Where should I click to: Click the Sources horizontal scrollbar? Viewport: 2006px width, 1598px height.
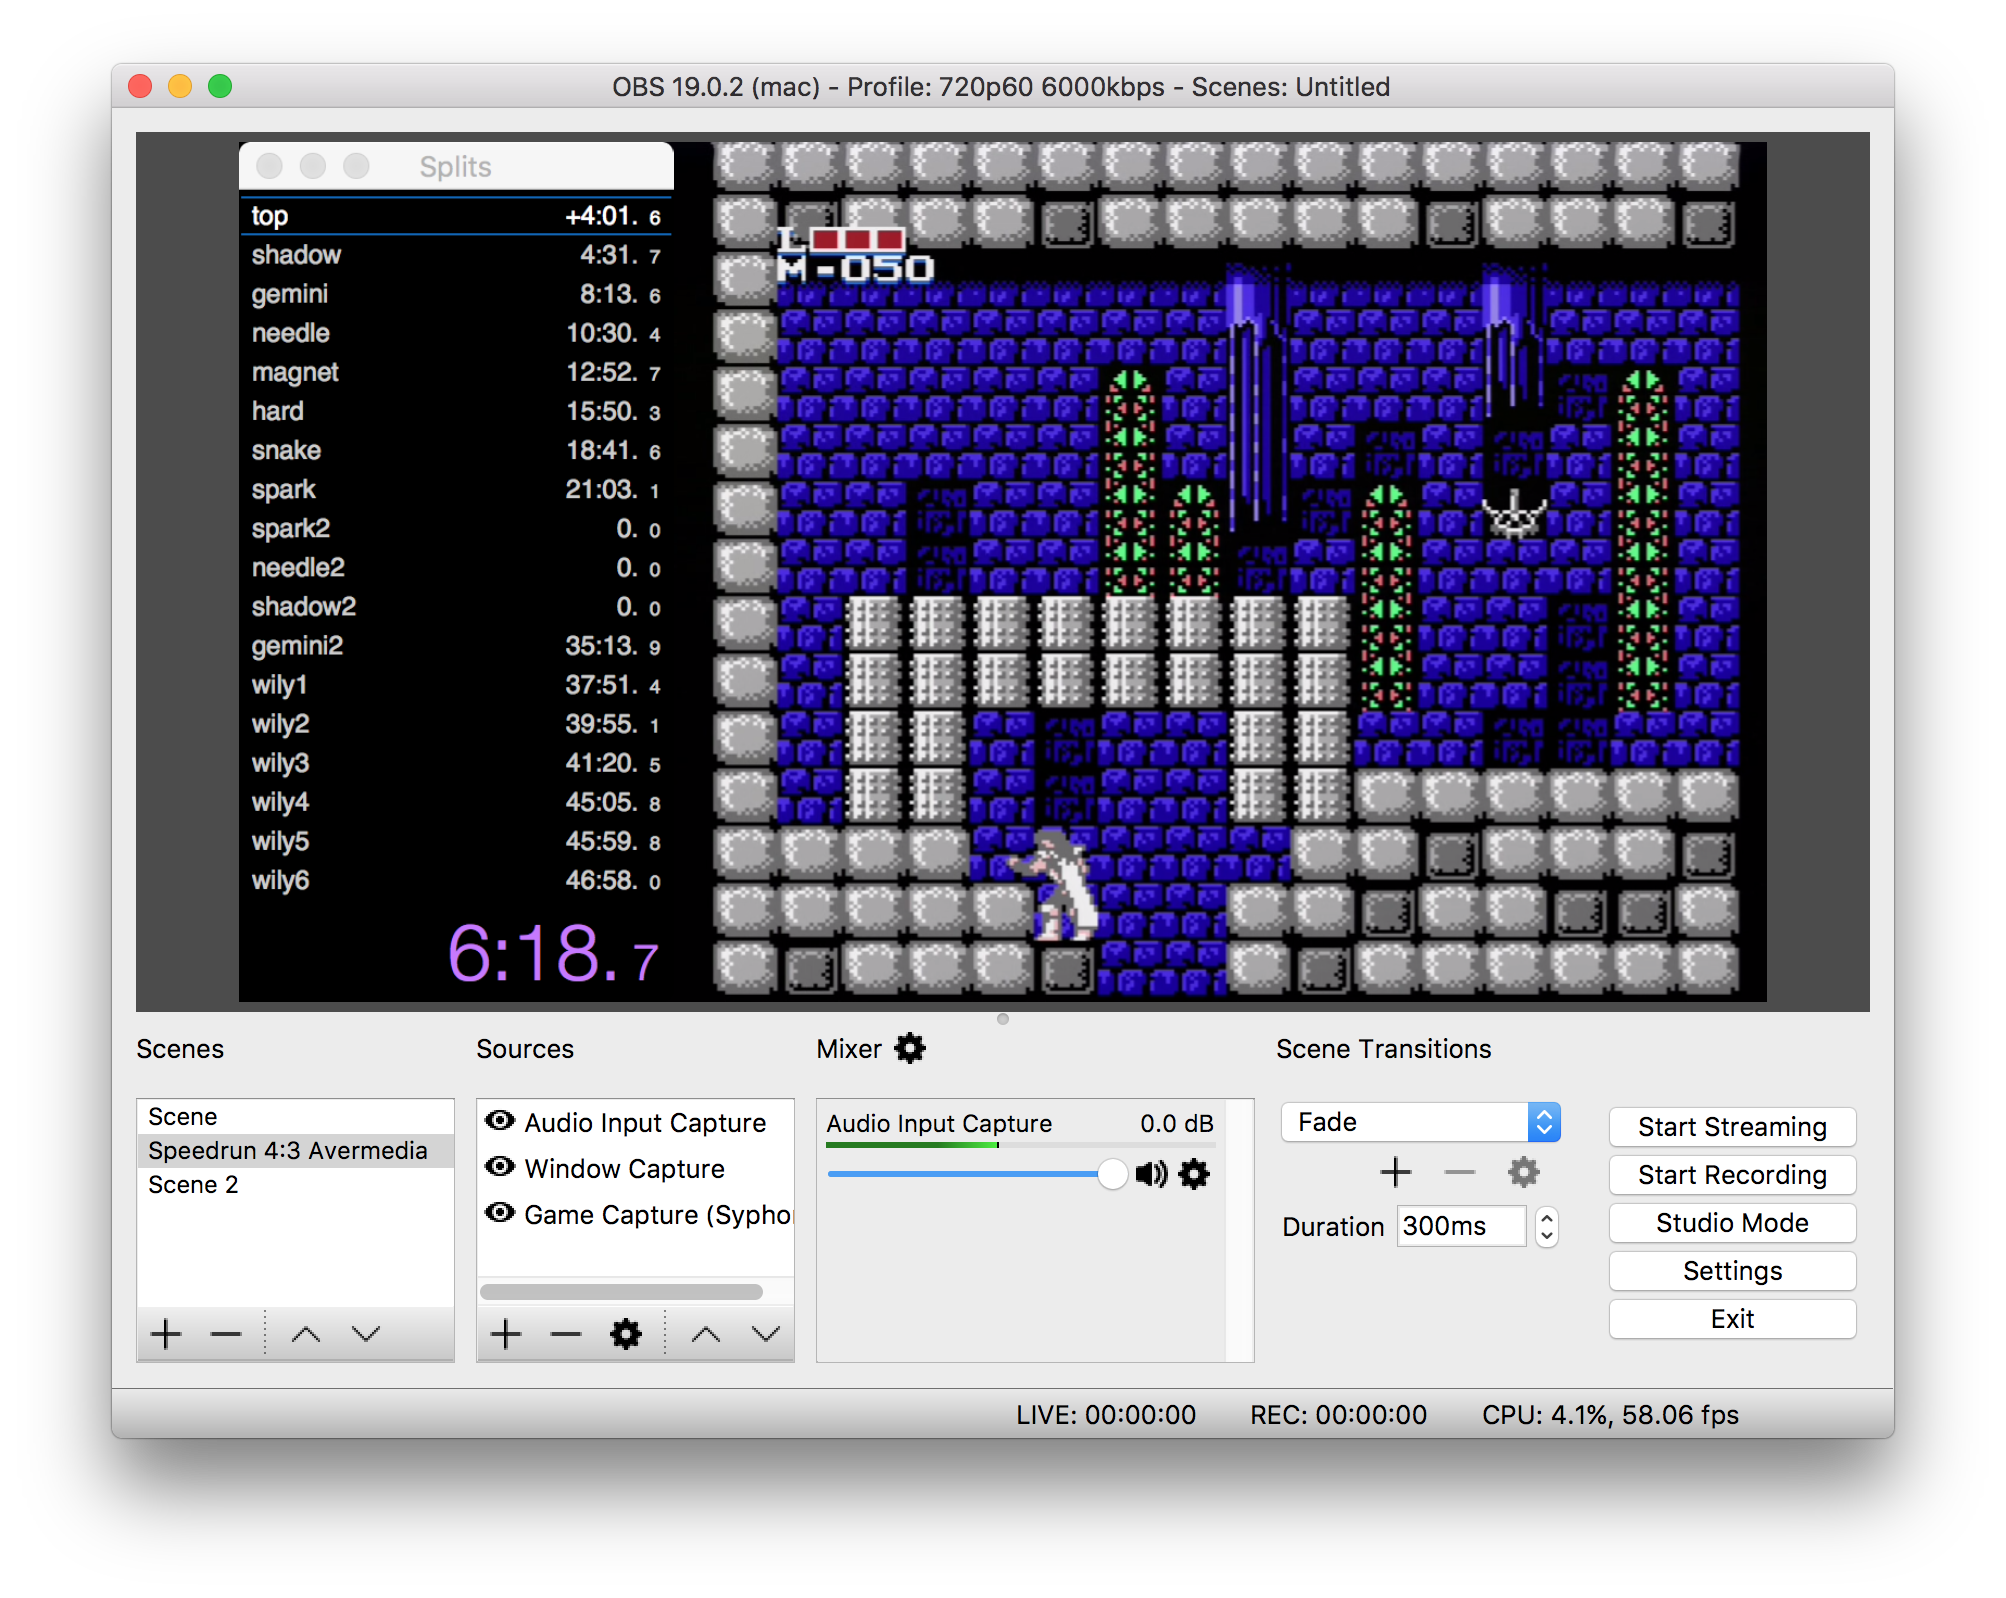click(x=621, y=1291)
